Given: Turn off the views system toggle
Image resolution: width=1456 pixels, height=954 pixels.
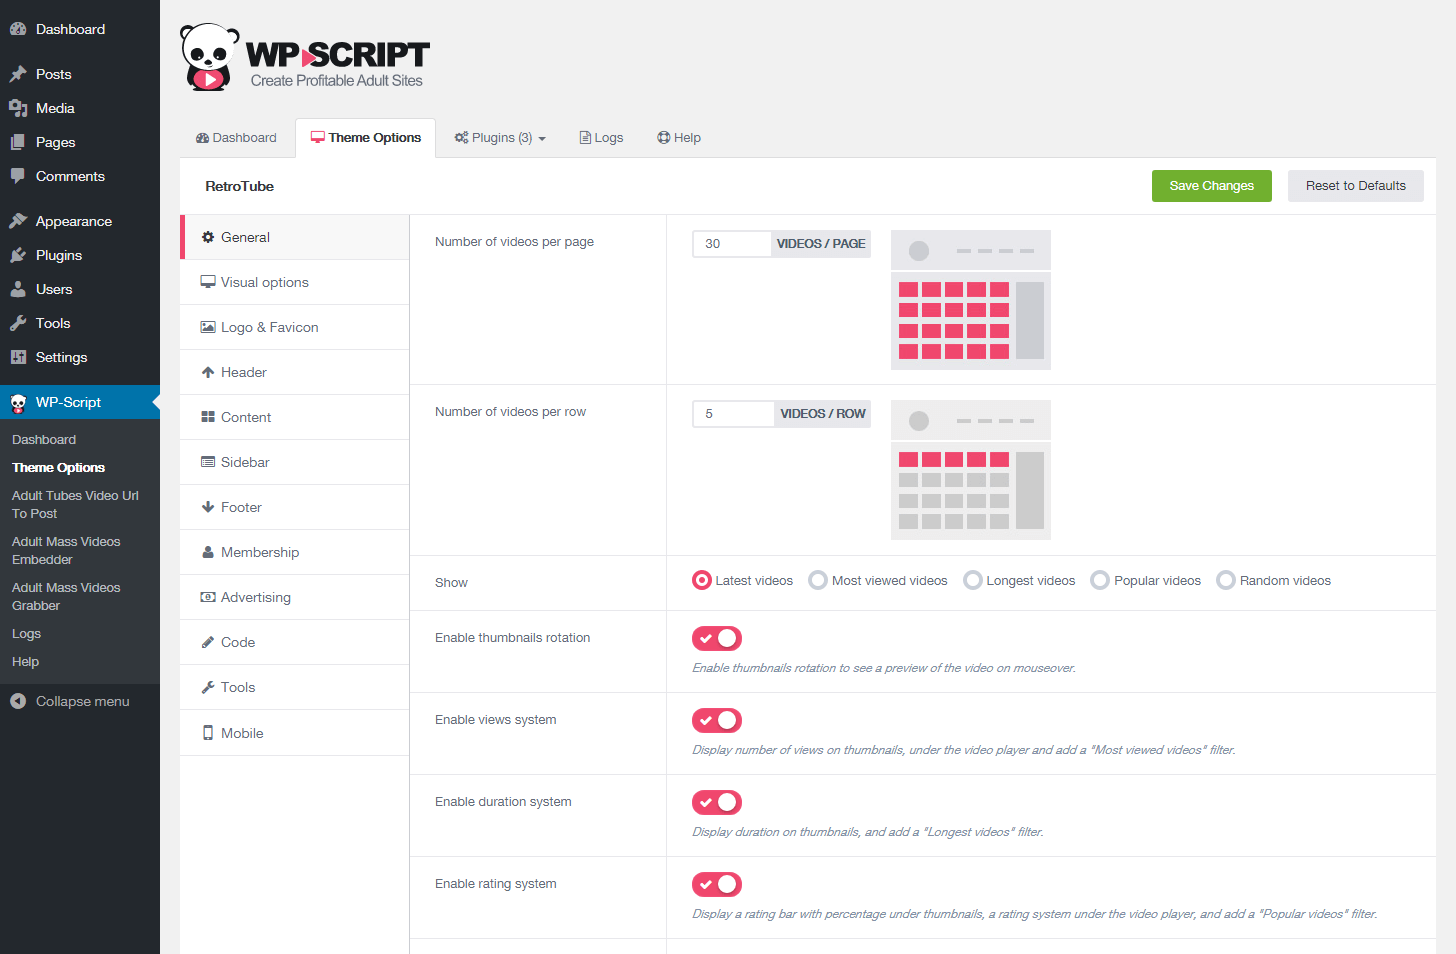Looking at the screenshot, I should click(716, 720).
